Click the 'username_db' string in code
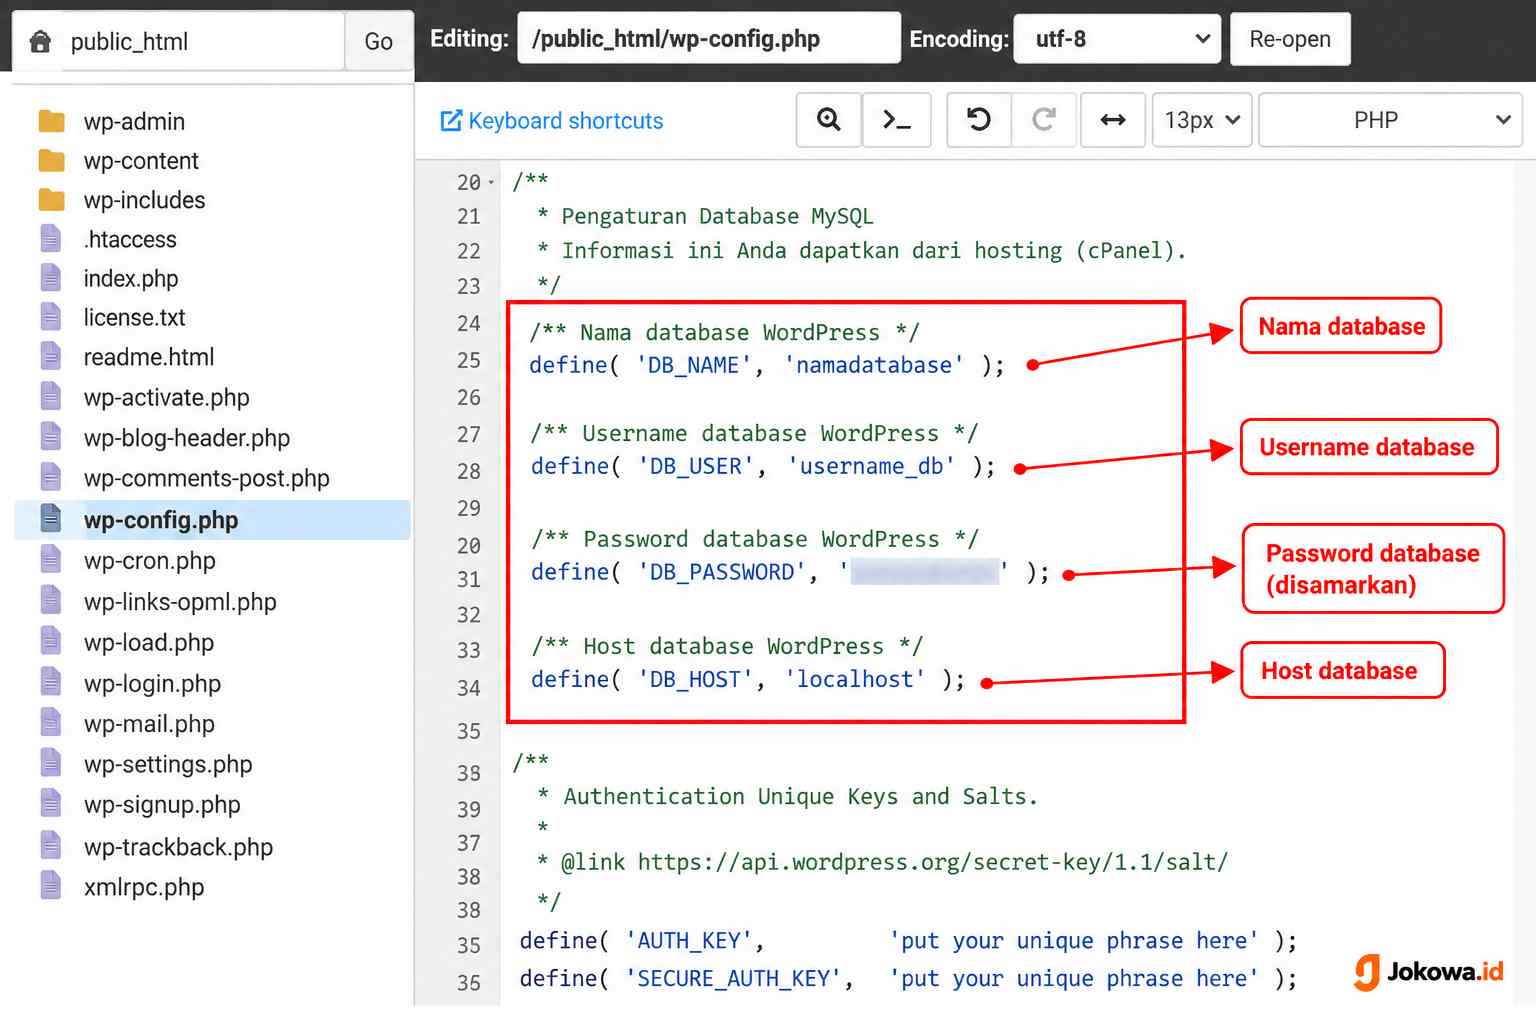Image resolution: width=1536 pixels, height=1024 pixels. (x=872, y=466)
